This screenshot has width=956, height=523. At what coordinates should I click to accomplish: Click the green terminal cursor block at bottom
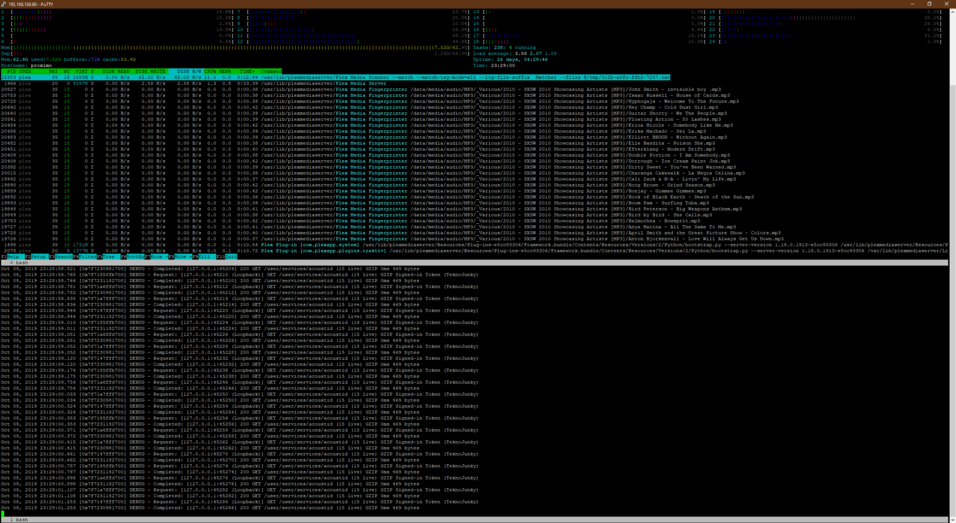click(x=3, y=514)
